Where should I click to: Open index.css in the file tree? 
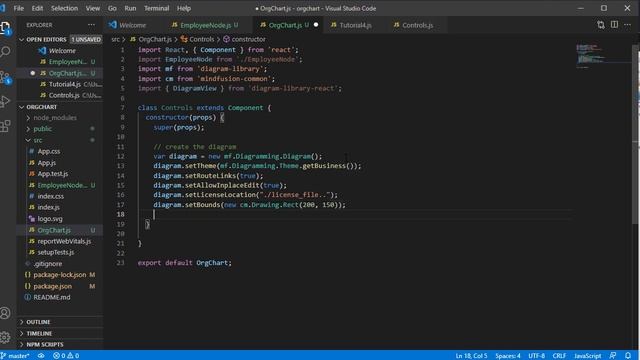(51, 196)
